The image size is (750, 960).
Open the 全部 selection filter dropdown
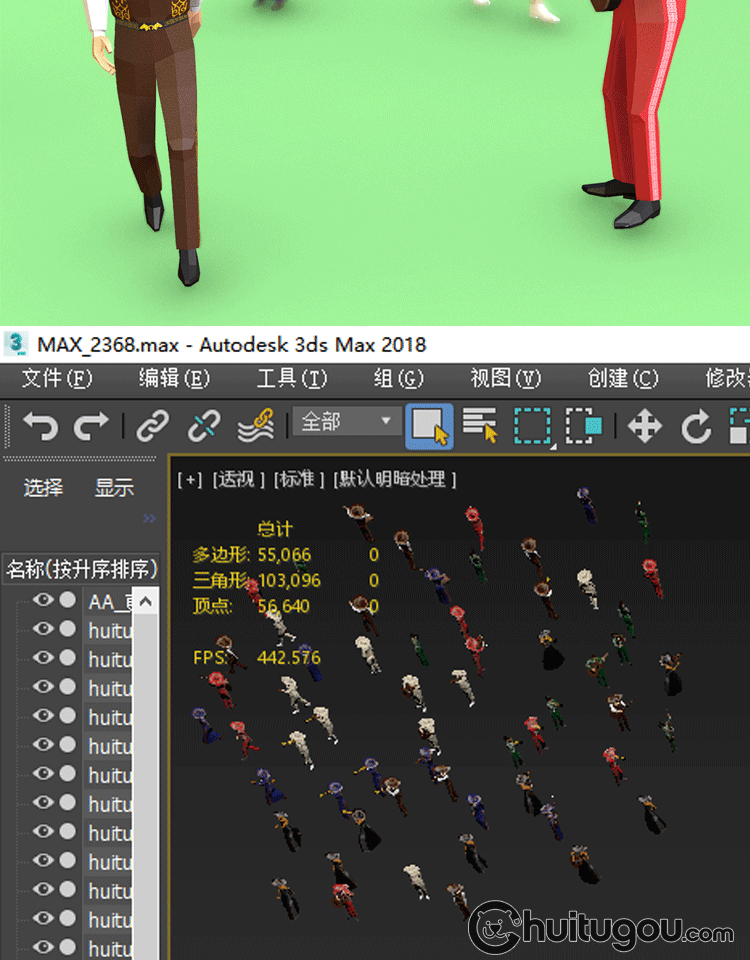coord(347,421)
